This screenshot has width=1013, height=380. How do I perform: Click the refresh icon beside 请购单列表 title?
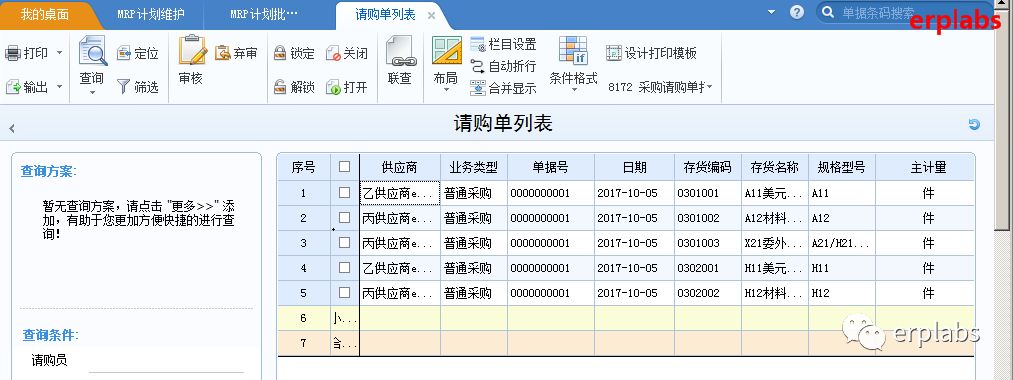coord(974,124)
